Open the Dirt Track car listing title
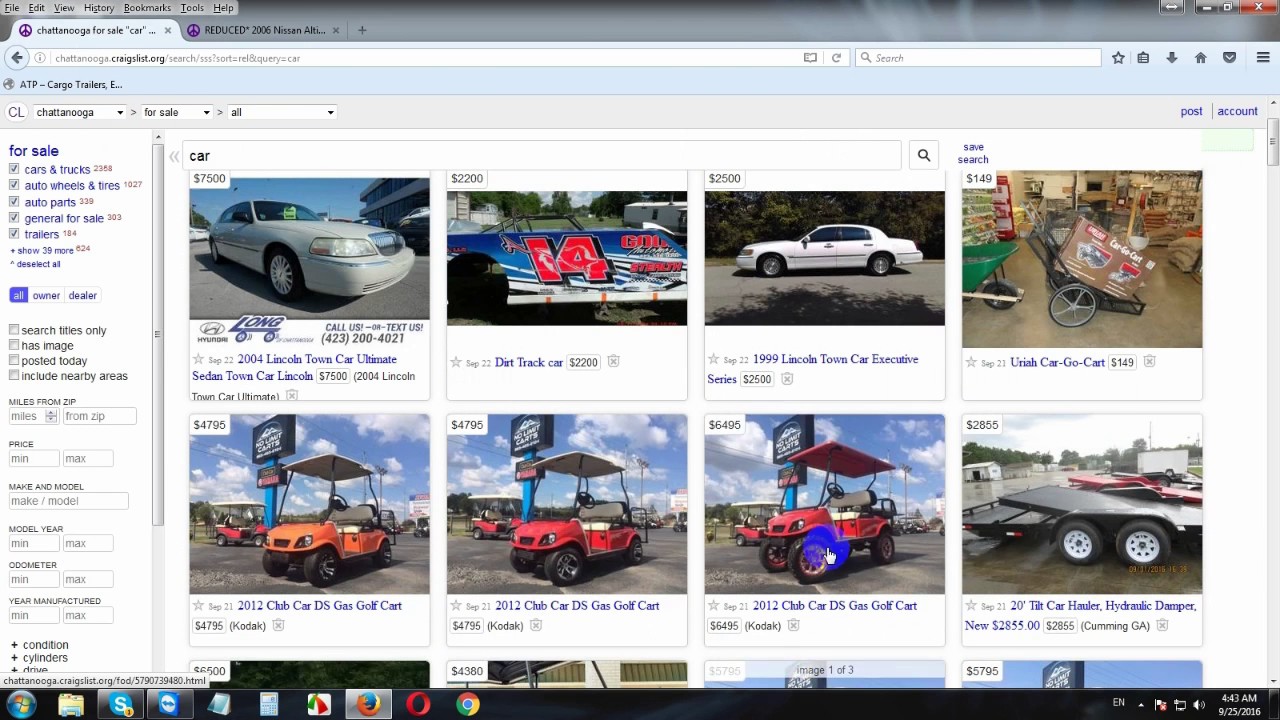Screen dimensions: 1280x720 (x=529, y=362)
